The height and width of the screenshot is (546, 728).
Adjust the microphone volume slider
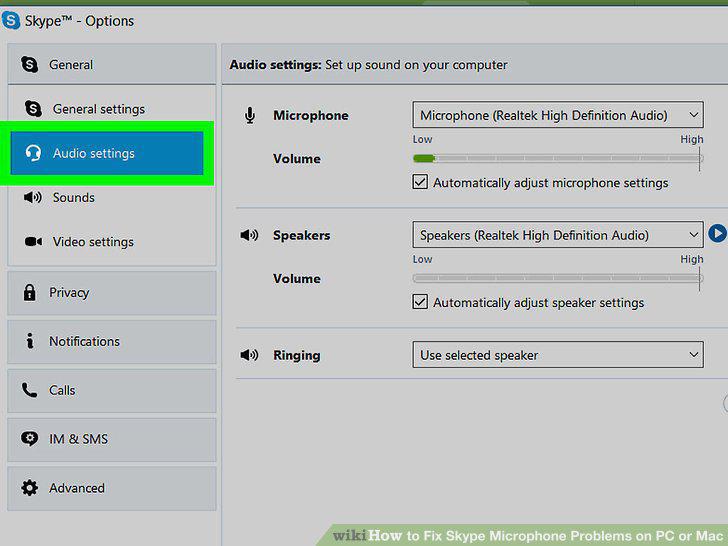coord(558,158)
